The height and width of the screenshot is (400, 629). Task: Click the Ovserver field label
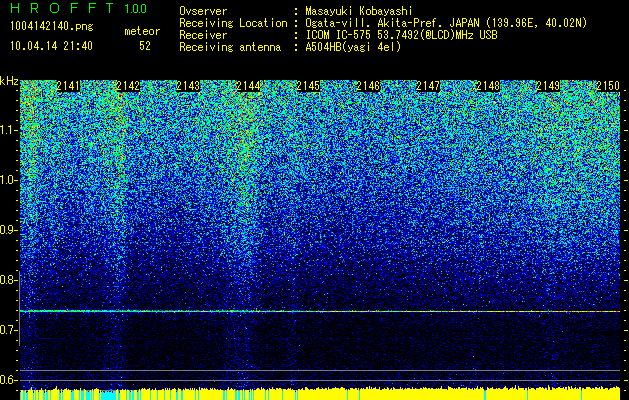coord(203,11)
